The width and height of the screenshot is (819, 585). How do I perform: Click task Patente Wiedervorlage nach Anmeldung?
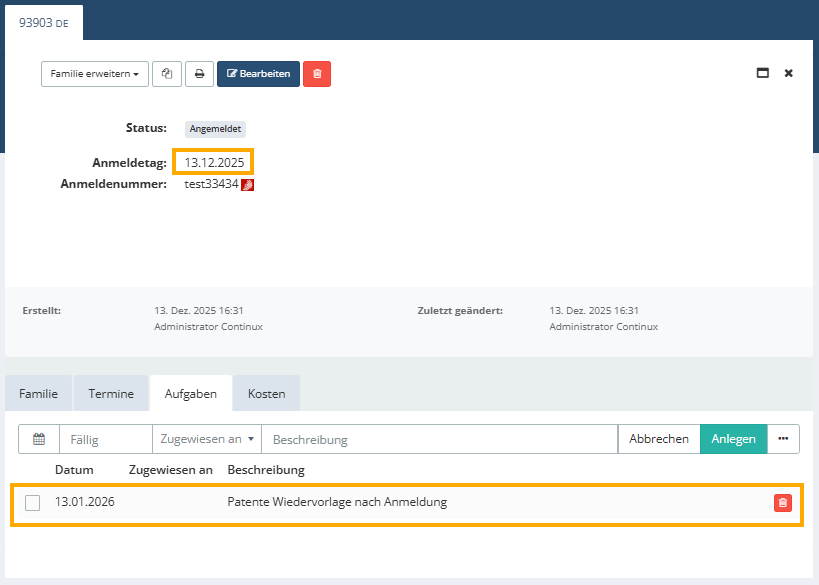[x=337, y=502]
